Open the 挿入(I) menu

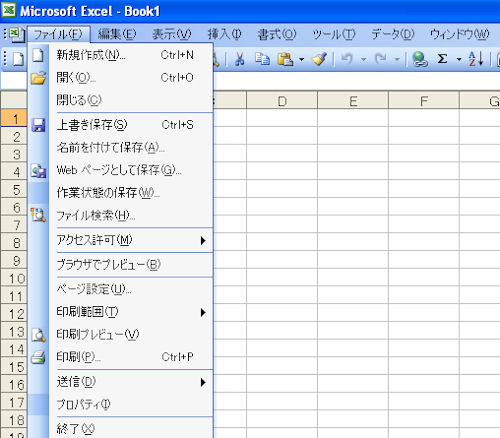[x=224, y=34]
